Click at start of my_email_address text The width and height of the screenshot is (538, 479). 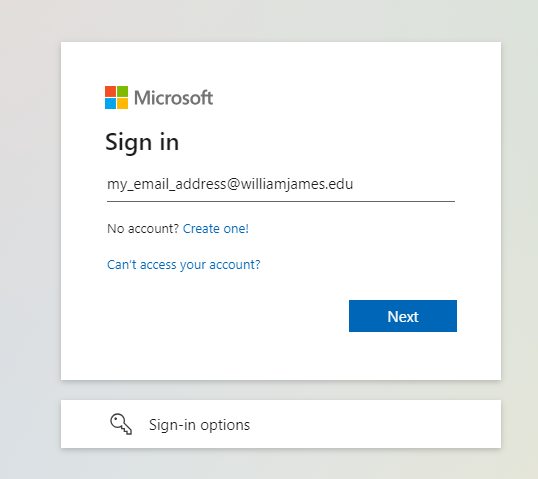(x=108, y=184)
